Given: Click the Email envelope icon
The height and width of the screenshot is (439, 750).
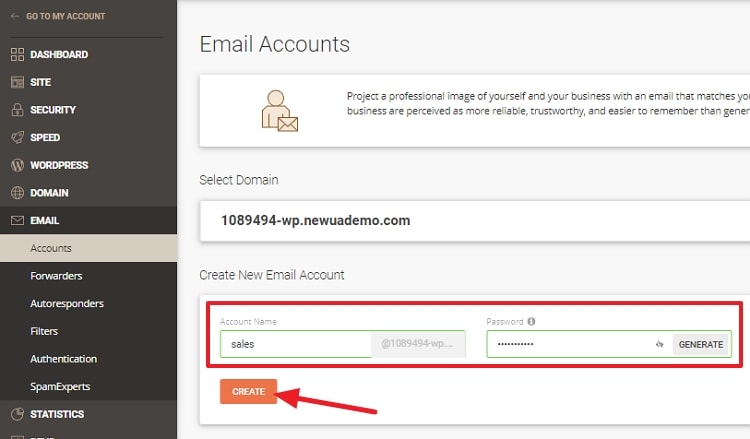Looking at the screenshot, I should click(x=17, y=220).
